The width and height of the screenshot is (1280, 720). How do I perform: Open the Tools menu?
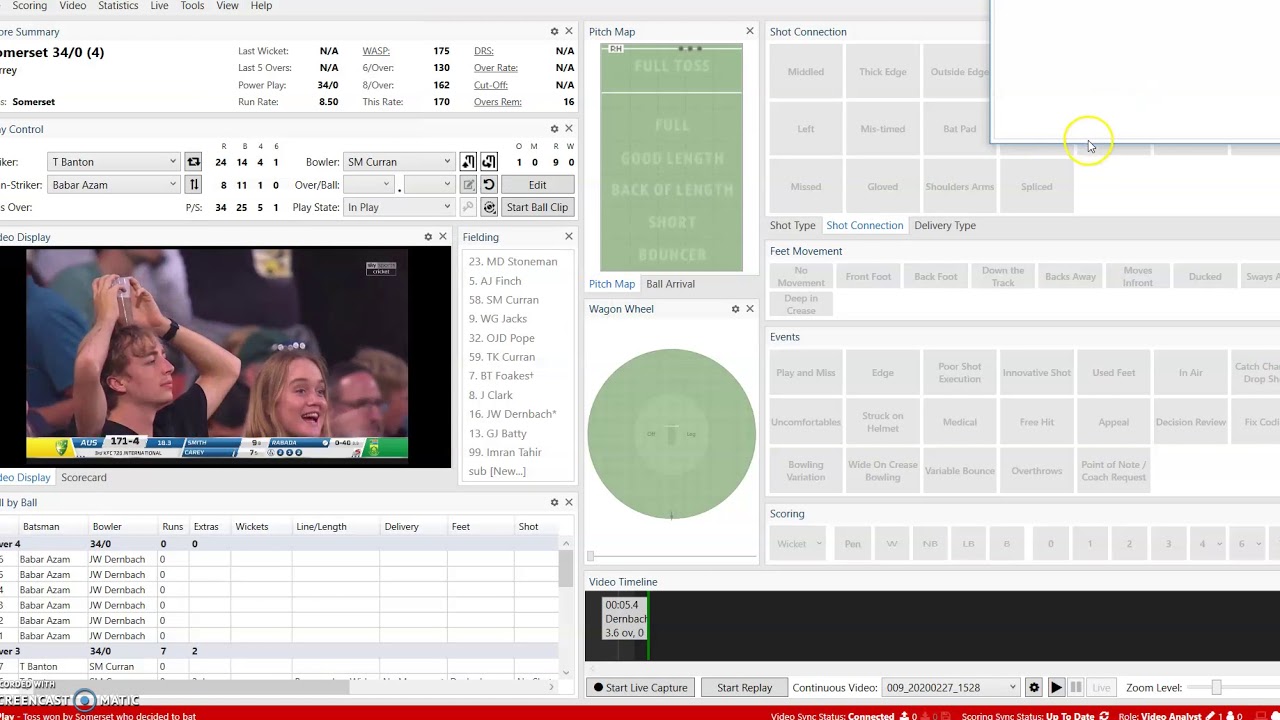click(x=192, y=6)
